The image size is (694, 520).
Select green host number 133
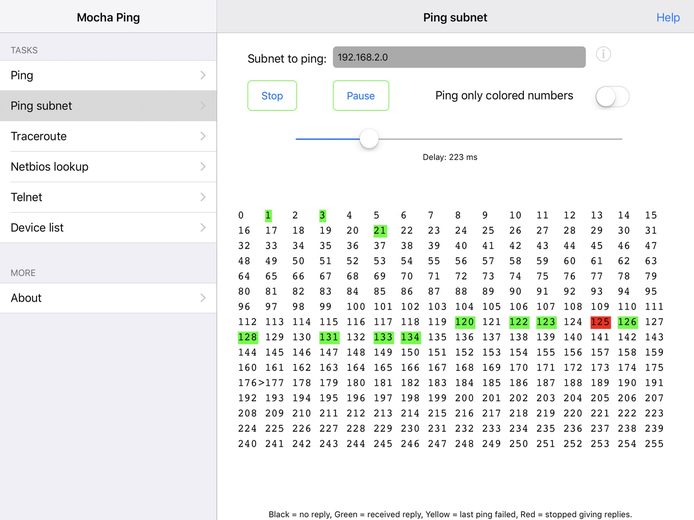[x=383, y=337]
